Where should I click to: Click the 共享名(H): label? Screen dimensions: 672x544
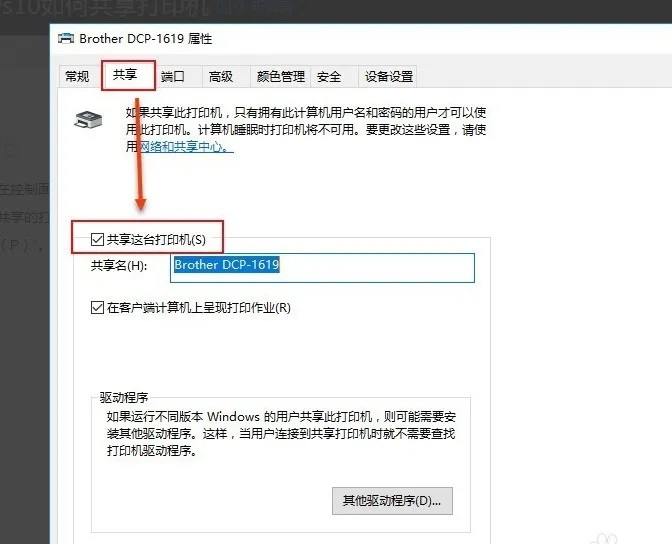[x=119, y=266]
